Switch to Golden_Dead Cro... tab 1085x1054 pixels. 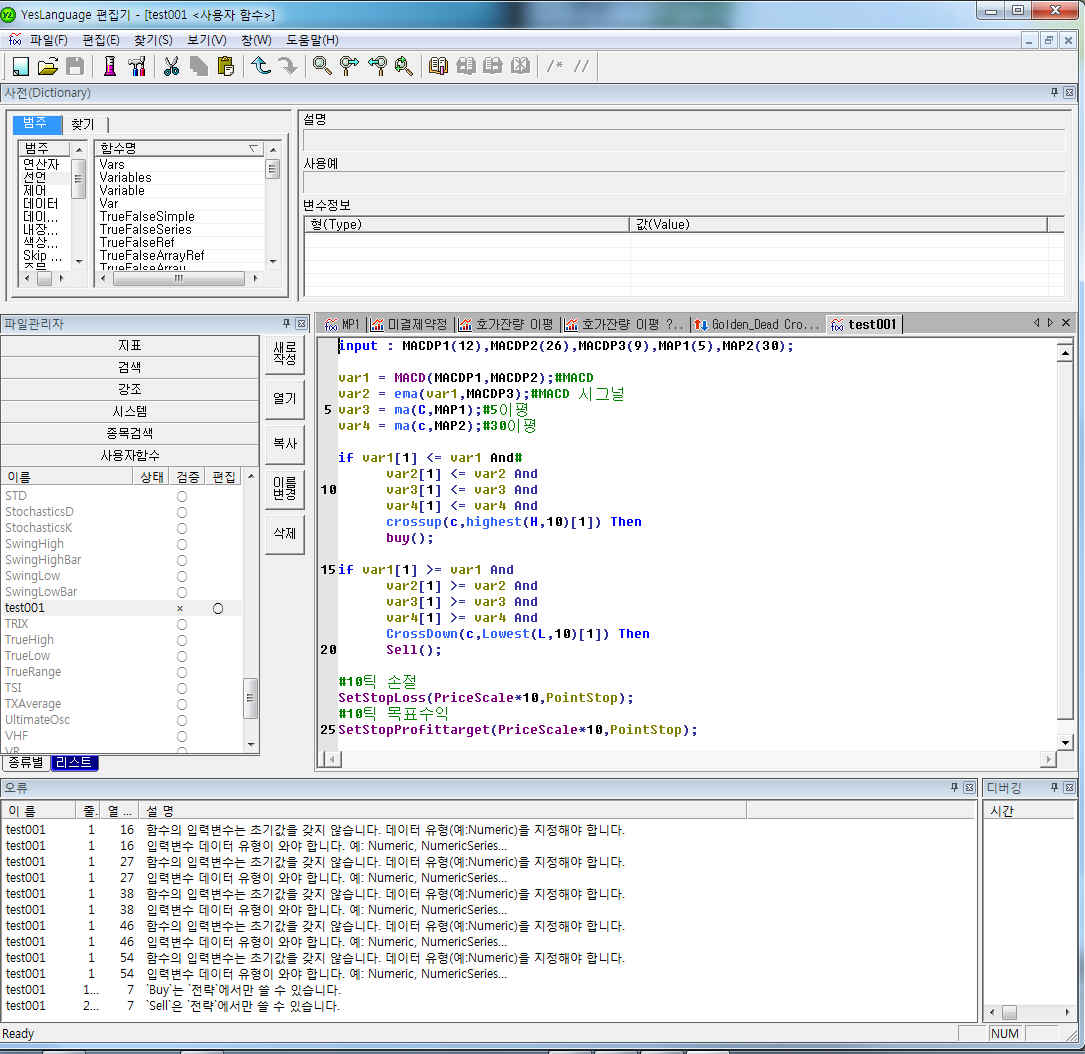758,324
